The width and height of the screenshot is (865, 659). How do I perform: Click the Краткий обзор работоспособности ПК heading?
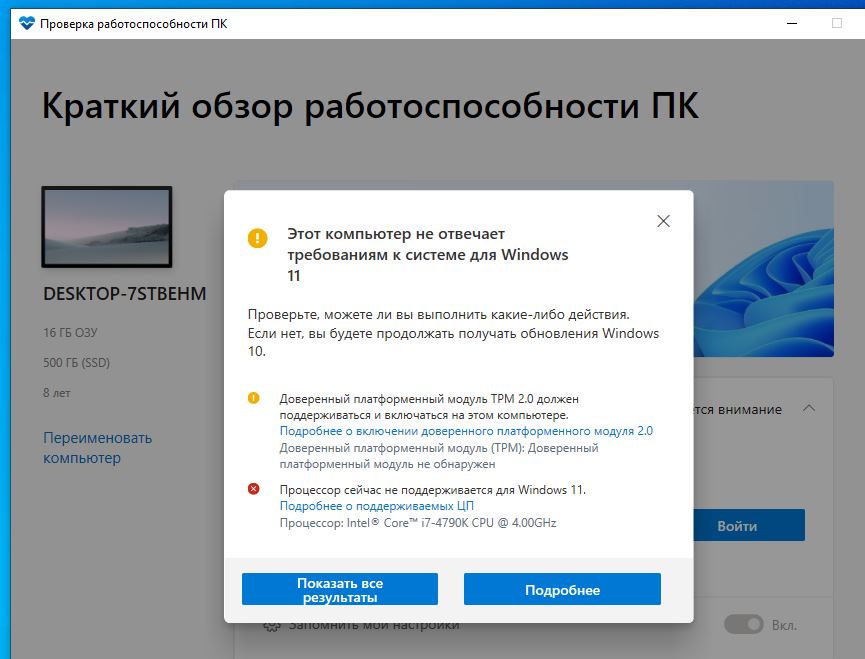pos(371,105)
